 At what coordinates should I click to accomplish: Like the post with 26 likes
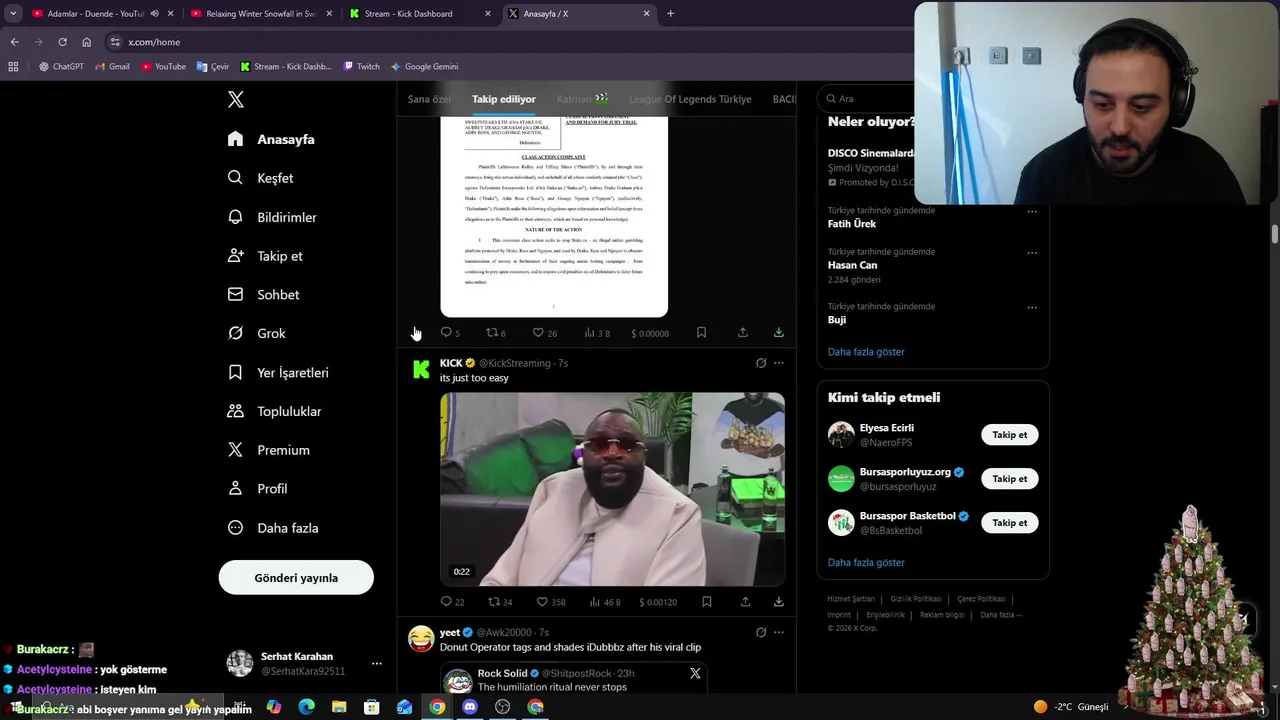point(544,333)
